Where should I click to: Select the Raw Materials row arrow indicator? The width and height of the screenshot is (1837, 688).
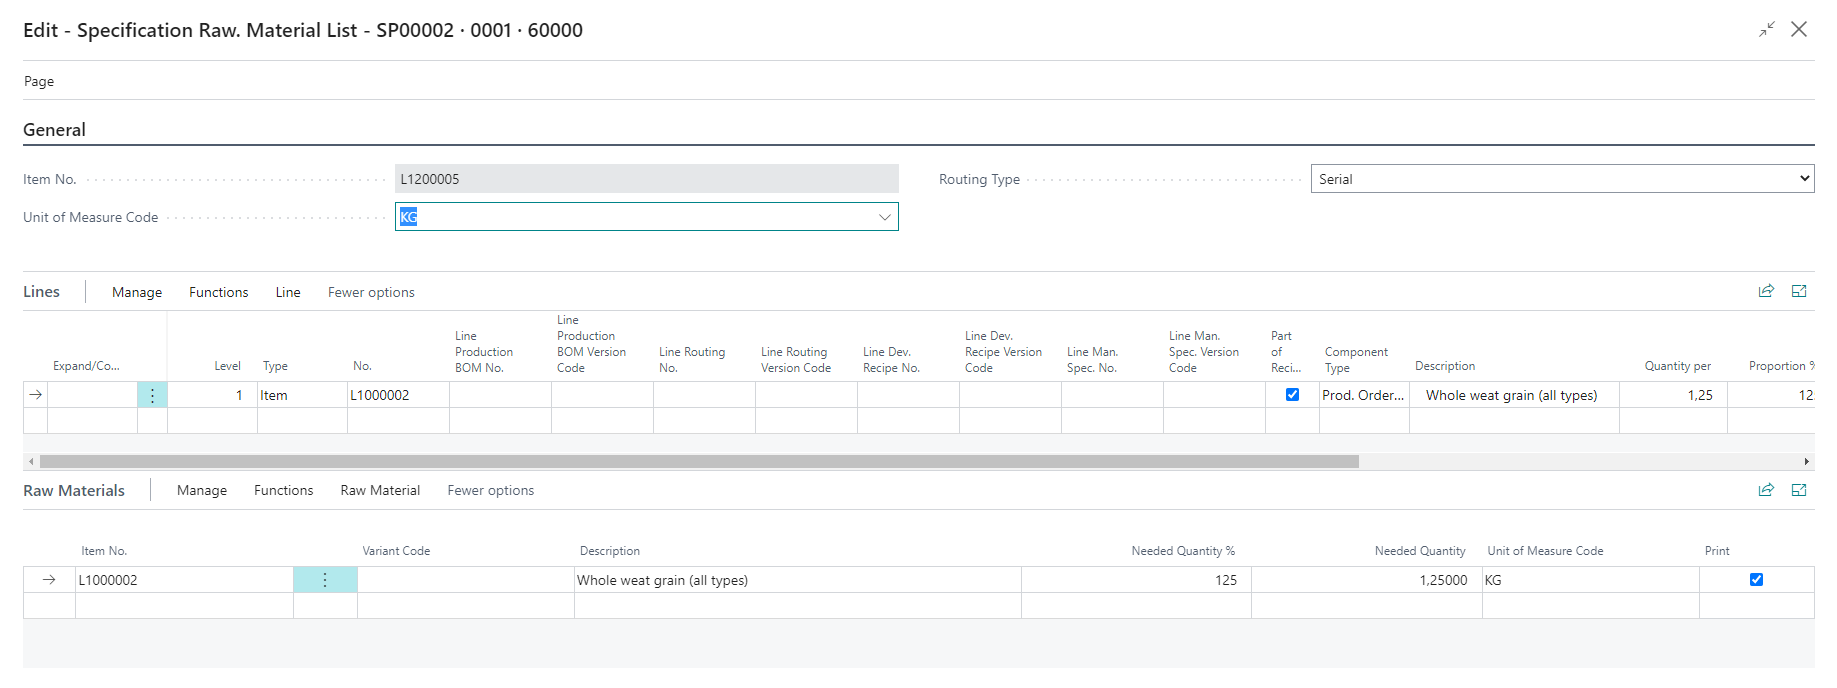[49, 580]
